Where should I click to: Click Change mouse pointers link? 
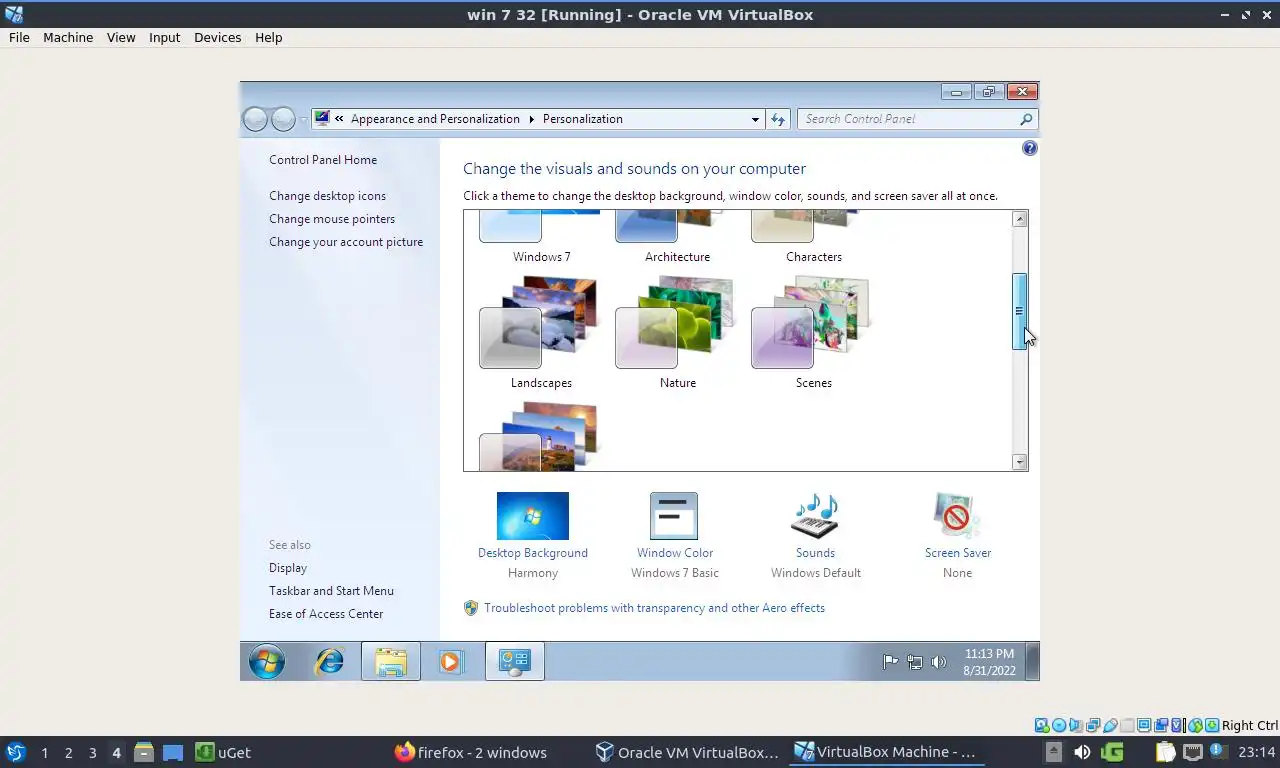tap(332, 219)
